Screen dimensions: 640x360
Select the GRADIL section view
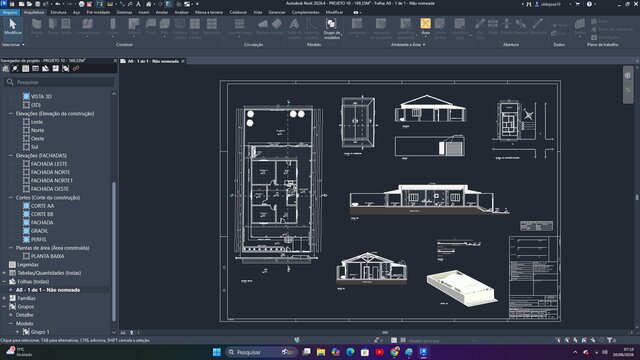(x=39, y=231)
